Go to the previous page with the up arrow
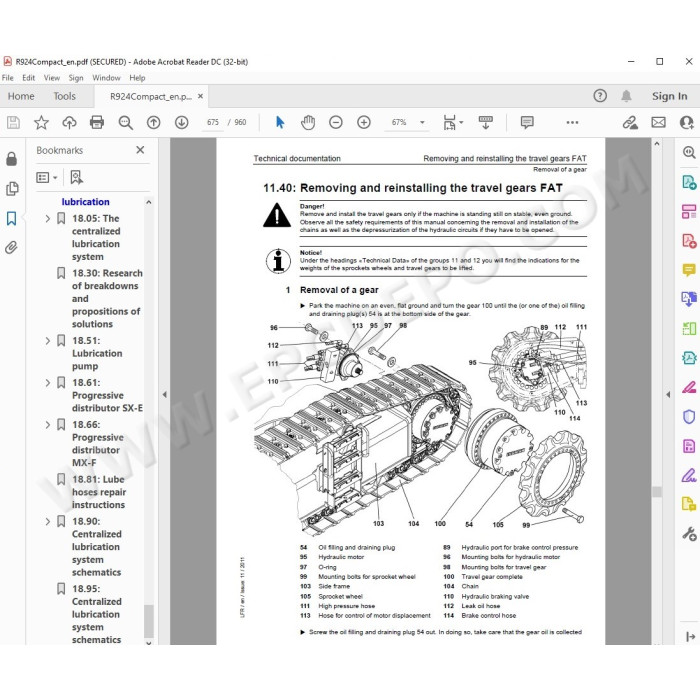The image size is (700, 700). coord(154,122)
